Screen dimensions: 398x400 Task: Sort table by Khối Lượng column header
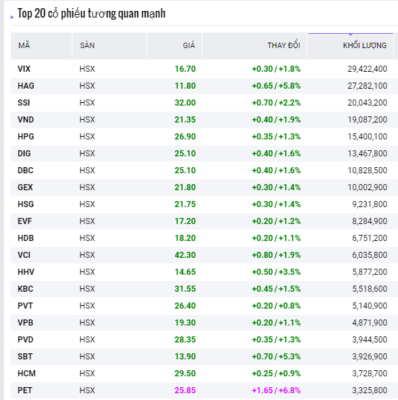click(x=365, y=45)
